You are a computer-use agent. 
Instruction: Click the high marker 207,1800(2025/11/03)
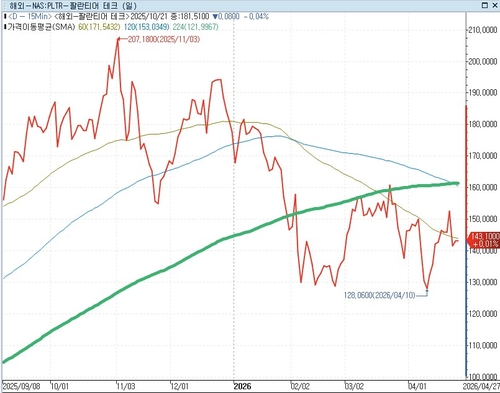click(x=164, y=39)
